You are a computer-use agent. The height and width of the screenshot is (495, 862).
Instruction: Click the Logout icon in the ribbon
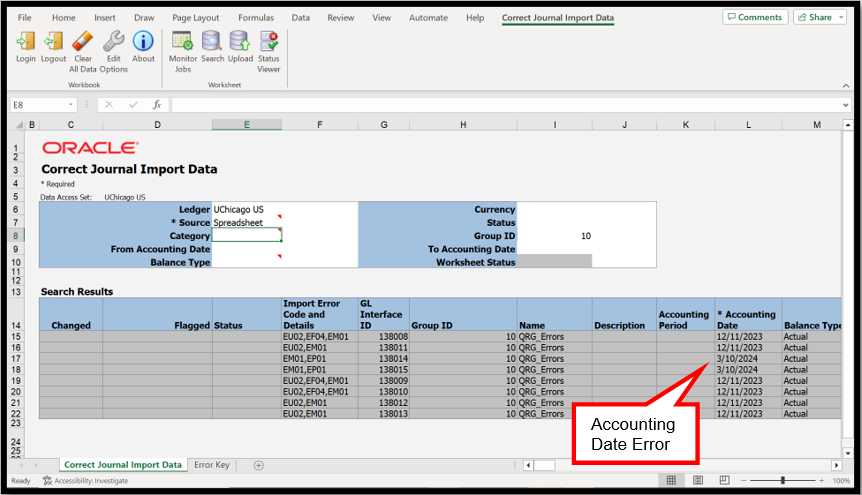point(53,41)
